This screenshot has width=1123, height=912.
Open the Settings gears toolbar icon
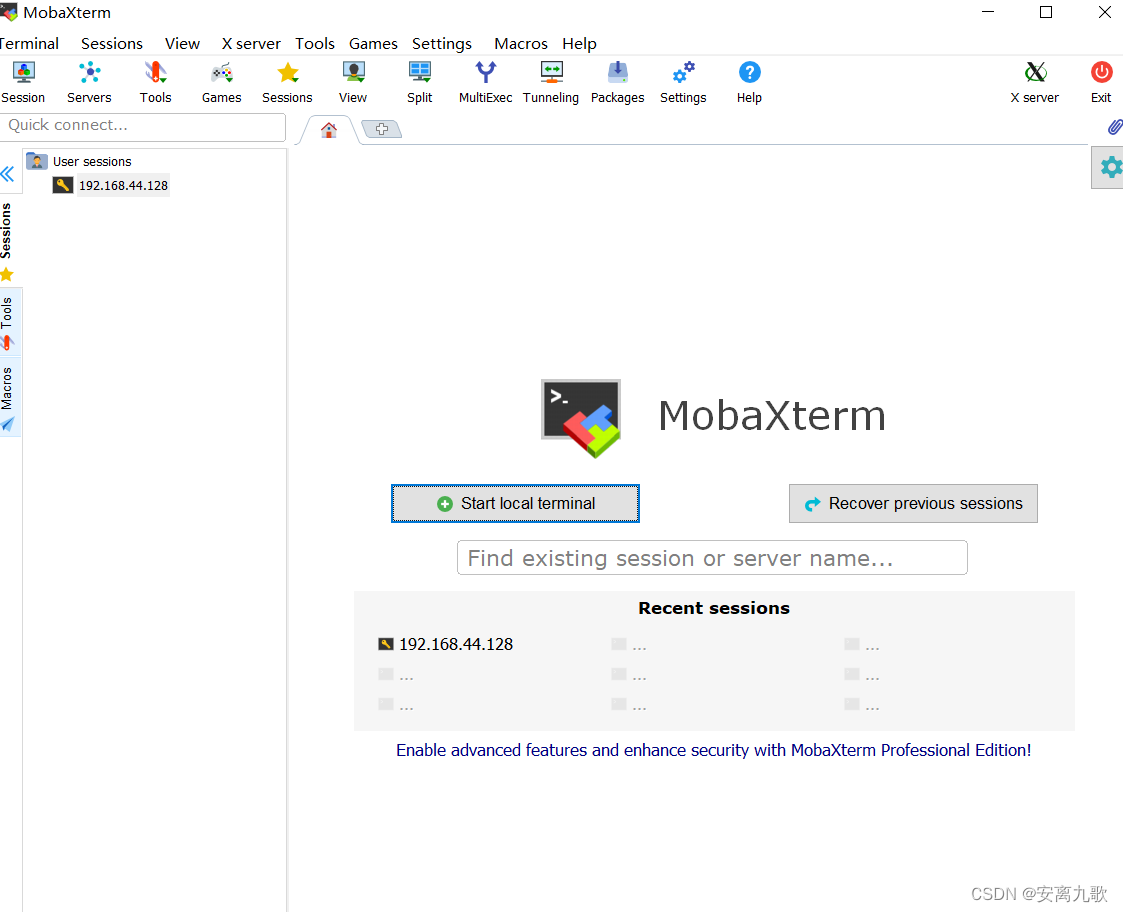[683, 82]
